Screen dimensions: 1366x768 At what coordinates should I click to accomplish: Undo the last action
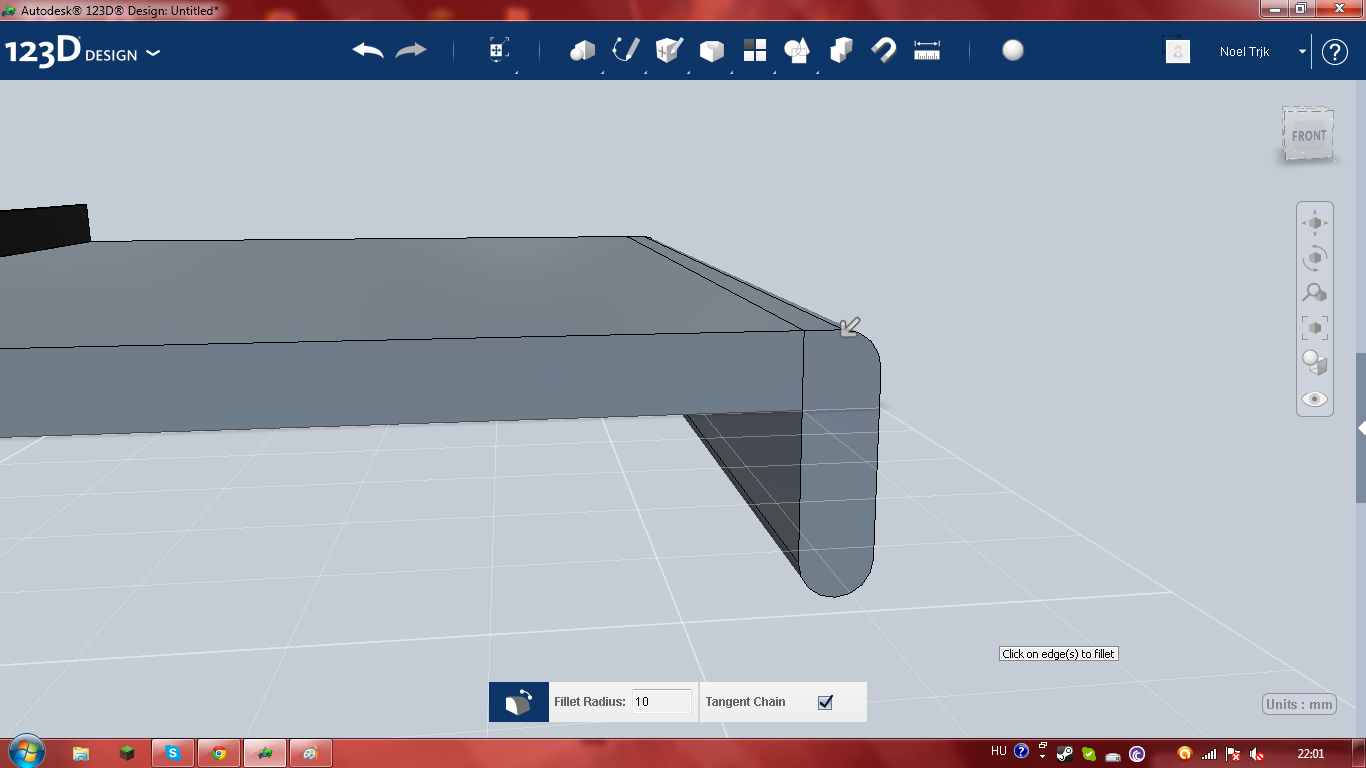click(x=368, y=51)
